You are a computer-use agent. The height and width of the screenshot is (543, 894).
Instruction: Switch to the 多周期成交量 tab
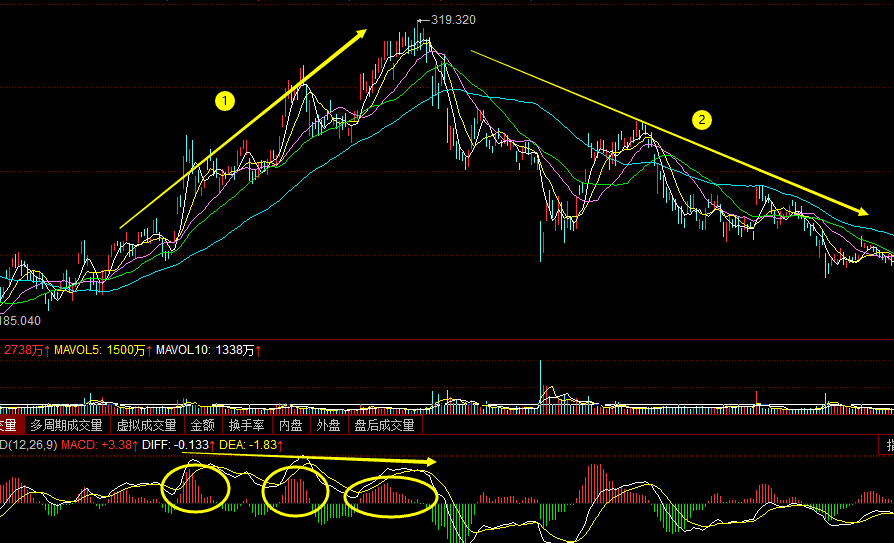pos(66,426)
